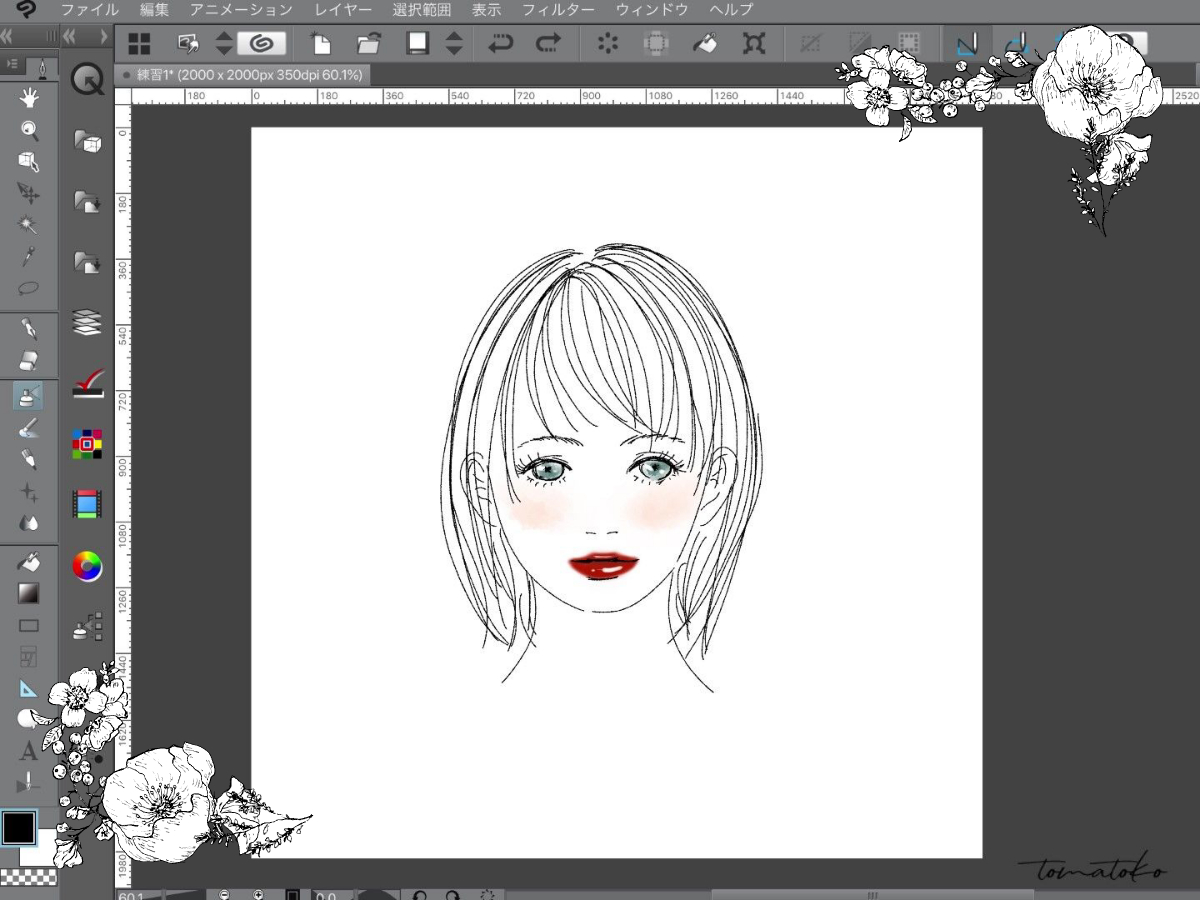Click the 60.1 zoom value field

point(129,896)
